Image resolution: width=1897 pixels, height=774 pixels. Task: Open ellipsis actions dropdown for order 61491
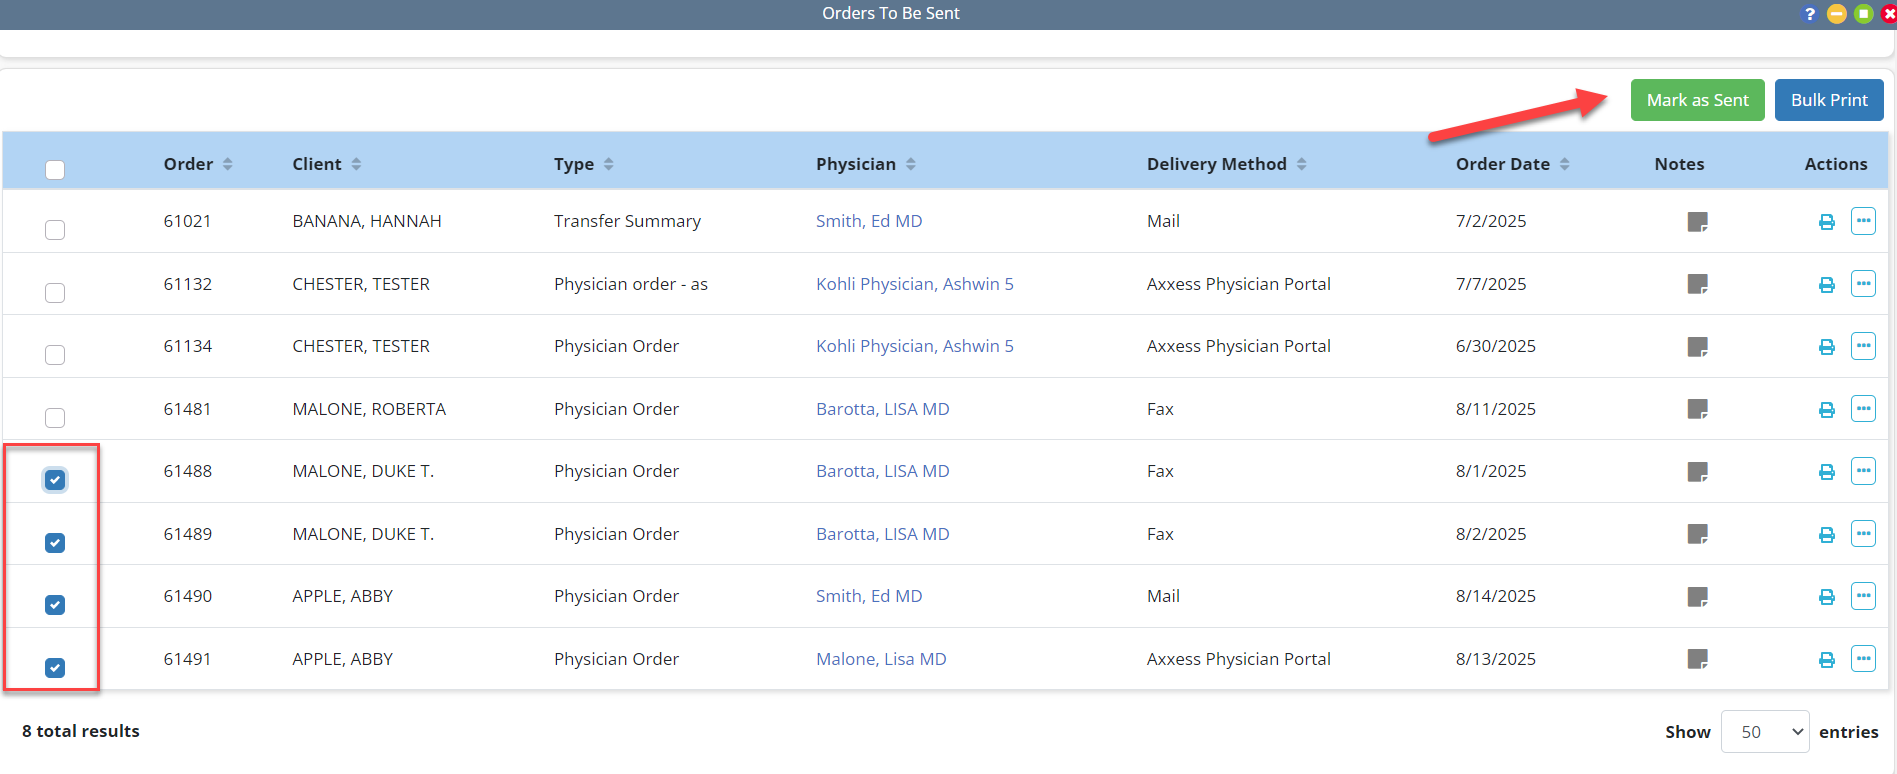pyautogui.click(x=1863, y=659)
